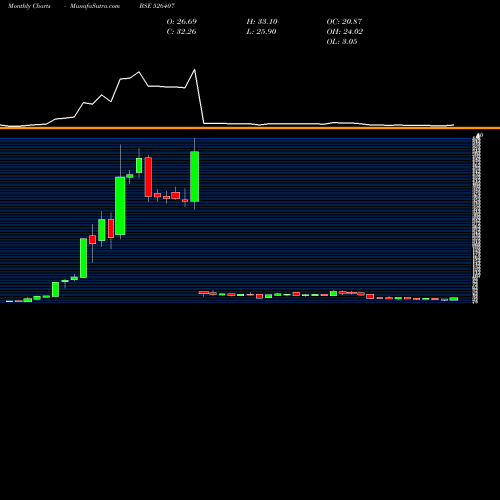Viewport: 500px width, 500px height.
Task: Click the 'OL: 3.05' value
Action: 342,41
